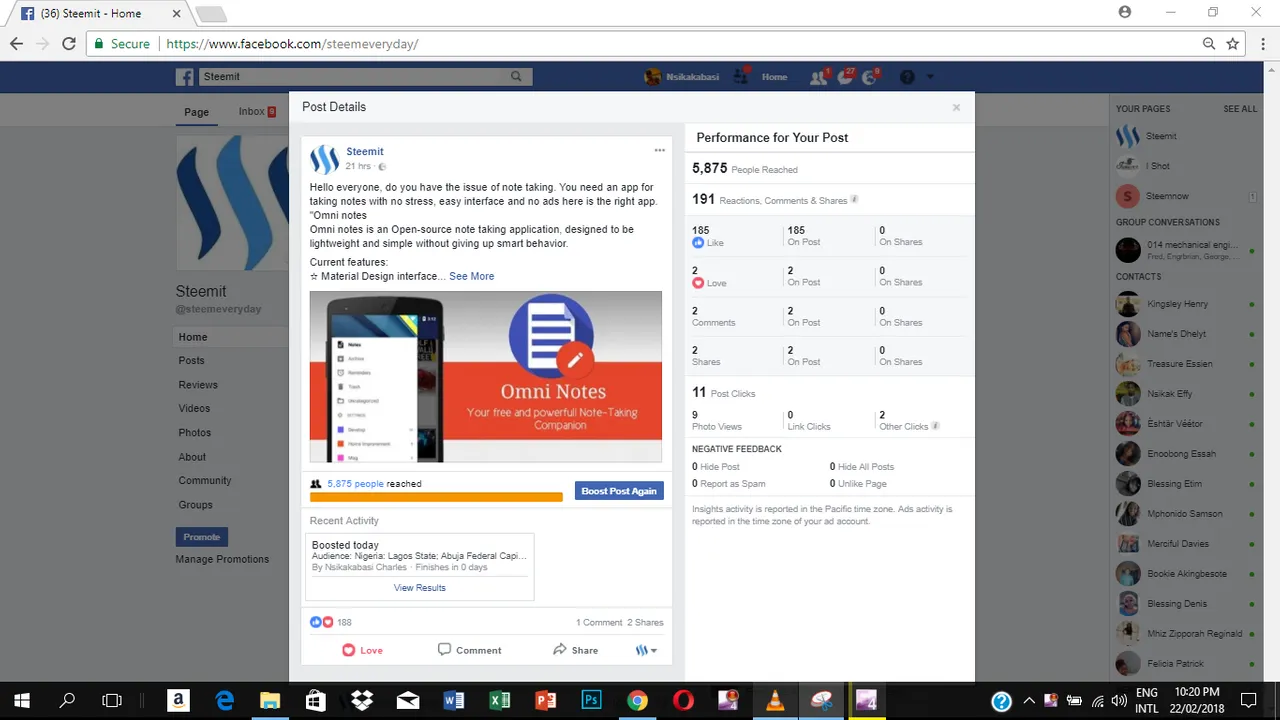
Task: Click the zoom magnifier icon in the address bar
Action: click(x=1209, y=44)
